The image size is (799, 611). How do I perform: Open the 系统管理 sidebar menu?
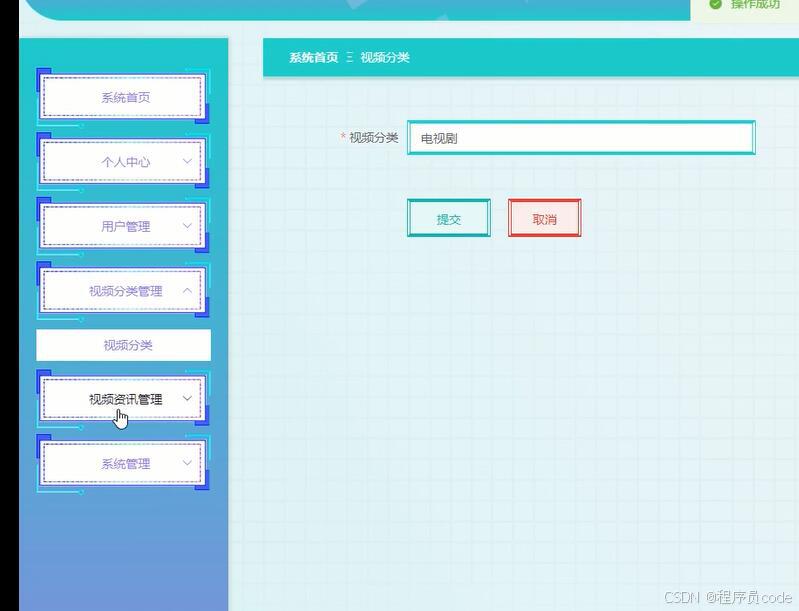[123, 463]
